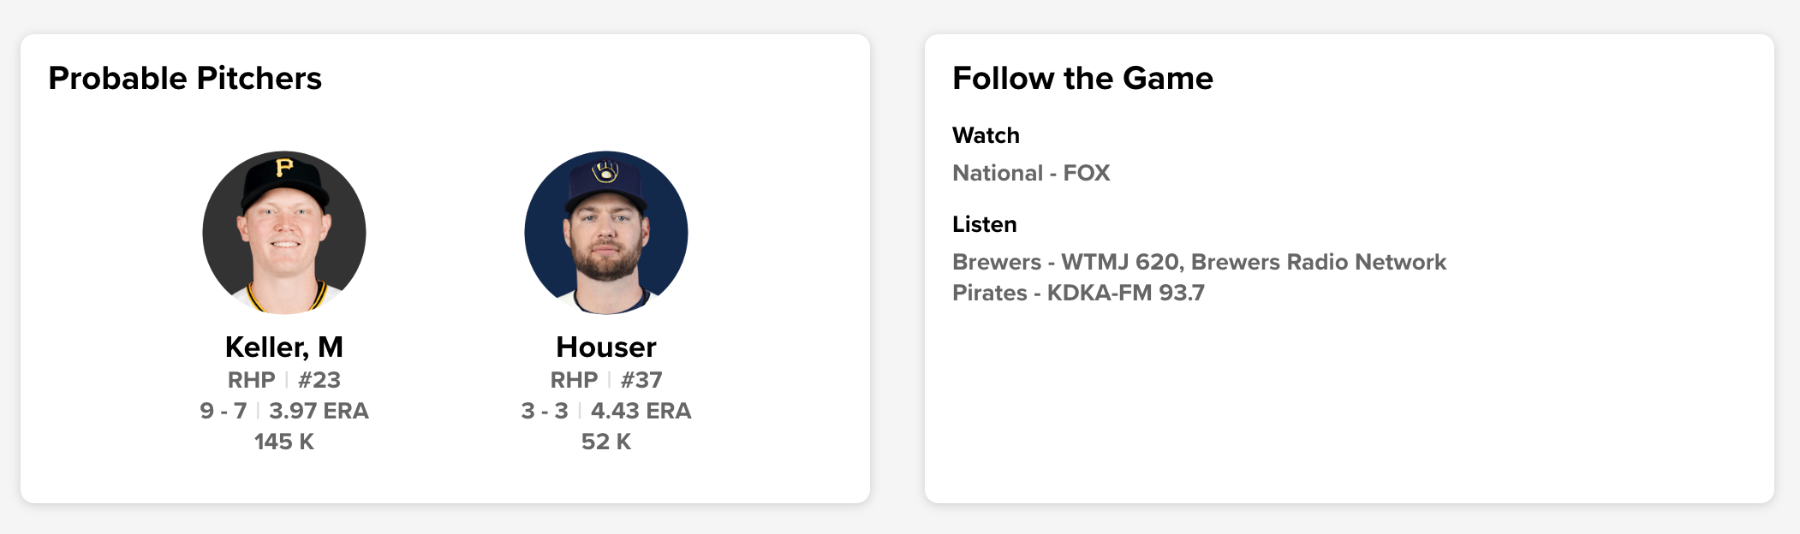Open the Houser player name link
The width and height of the screenshot is (1800, 534).
pos(606,347)
